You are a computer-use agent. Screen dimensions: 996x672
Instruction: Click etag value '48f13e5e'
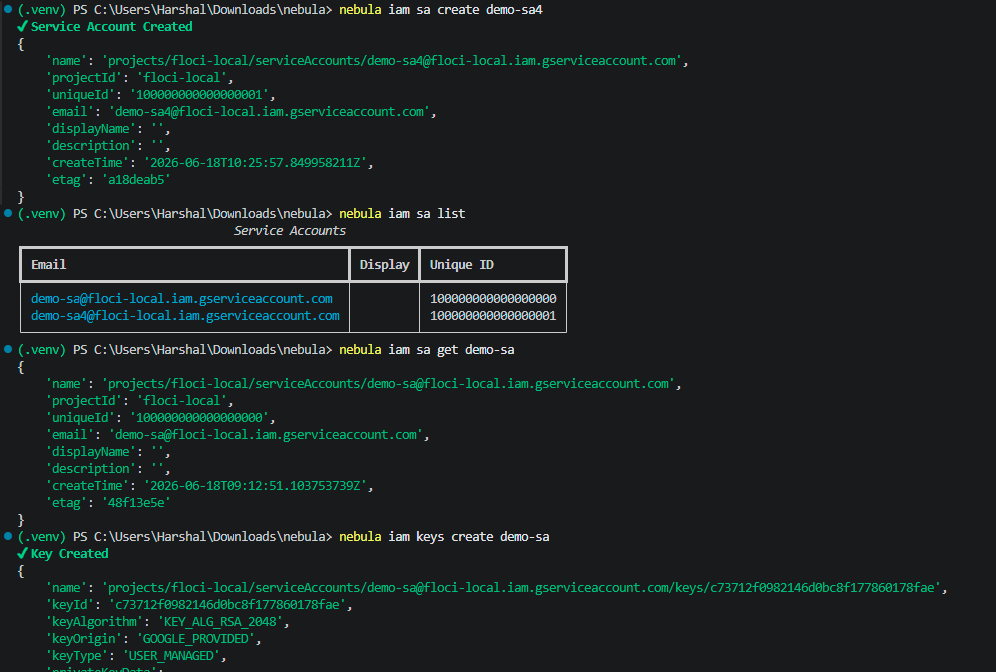[136, 502]
